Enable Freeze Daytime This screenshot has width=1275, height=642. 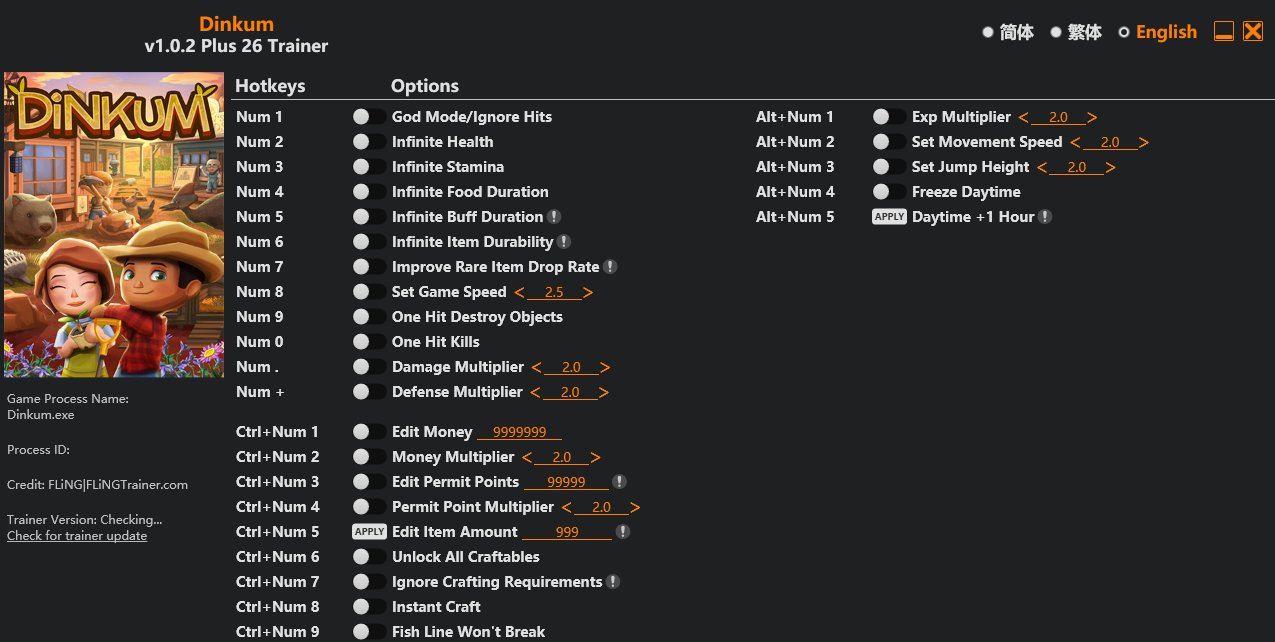[889, 192]
